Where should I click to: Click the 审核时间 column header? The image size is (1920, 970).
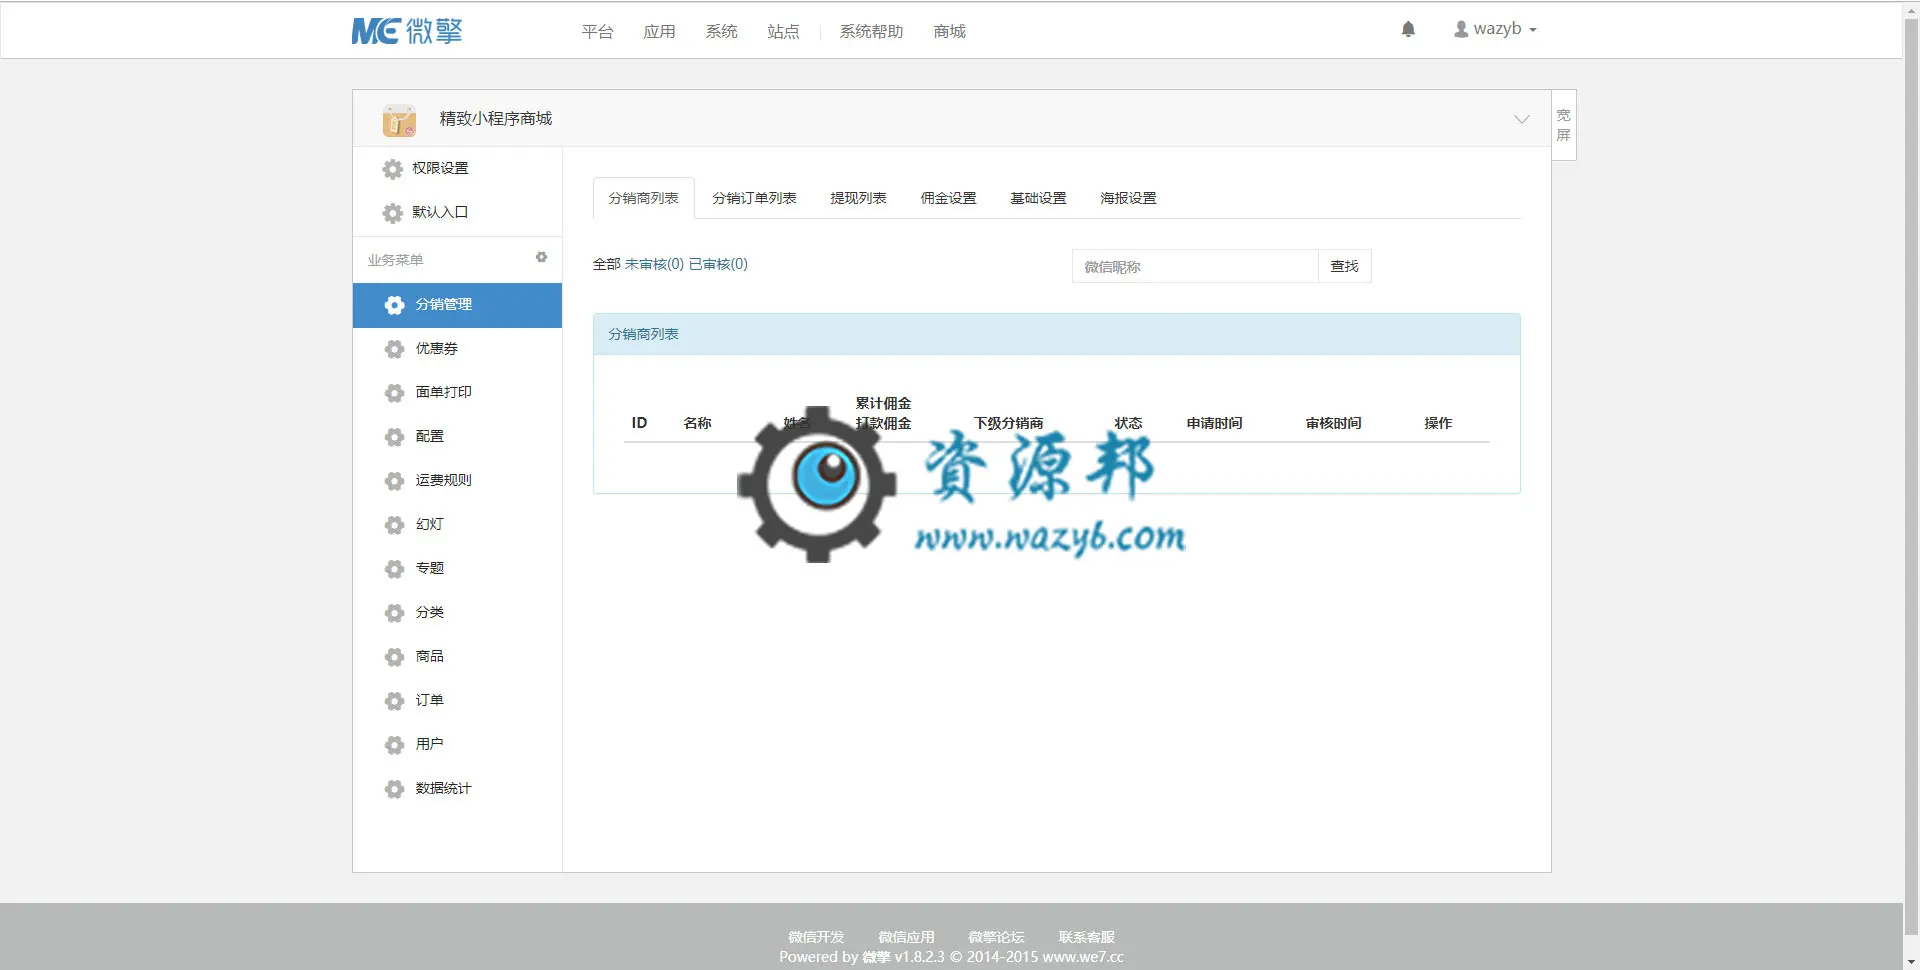1333,423
